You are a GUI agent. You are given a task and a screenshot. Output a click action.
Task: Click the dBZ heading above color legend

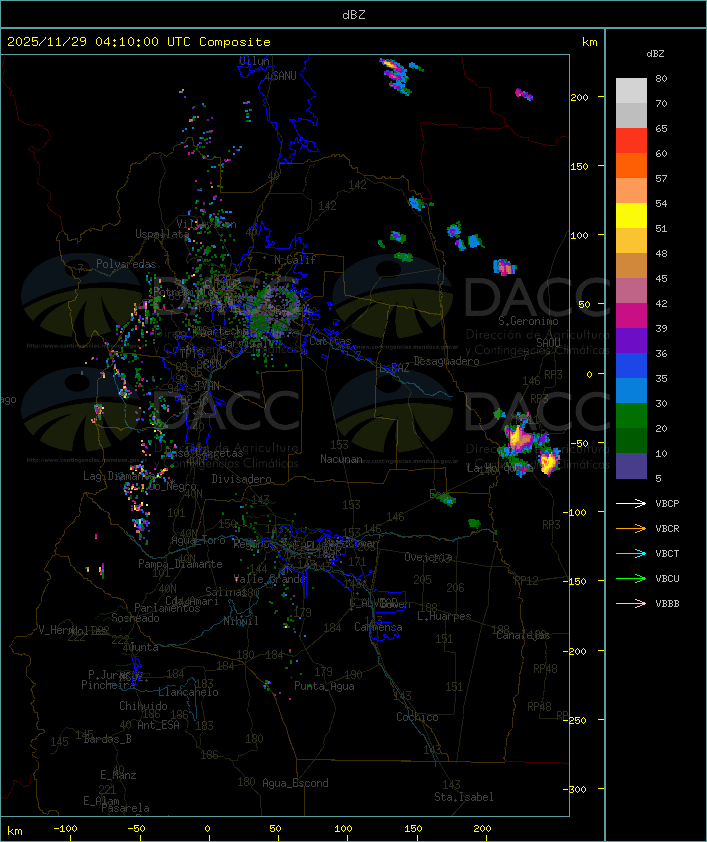click(655, 54)
